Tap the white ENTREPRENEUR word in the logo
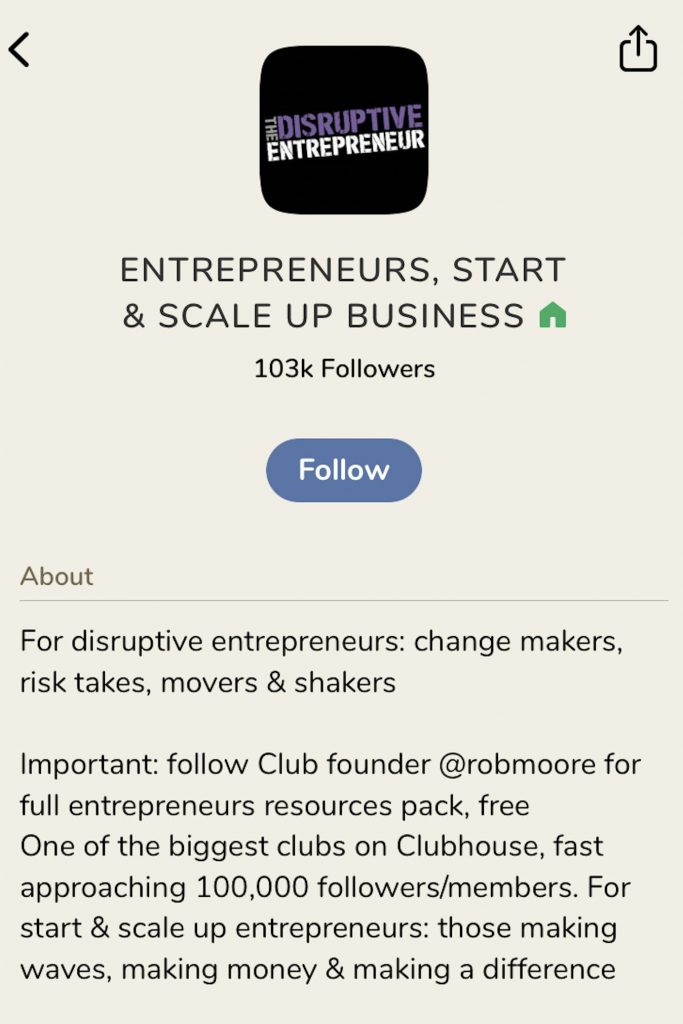 tap(345, 145)
